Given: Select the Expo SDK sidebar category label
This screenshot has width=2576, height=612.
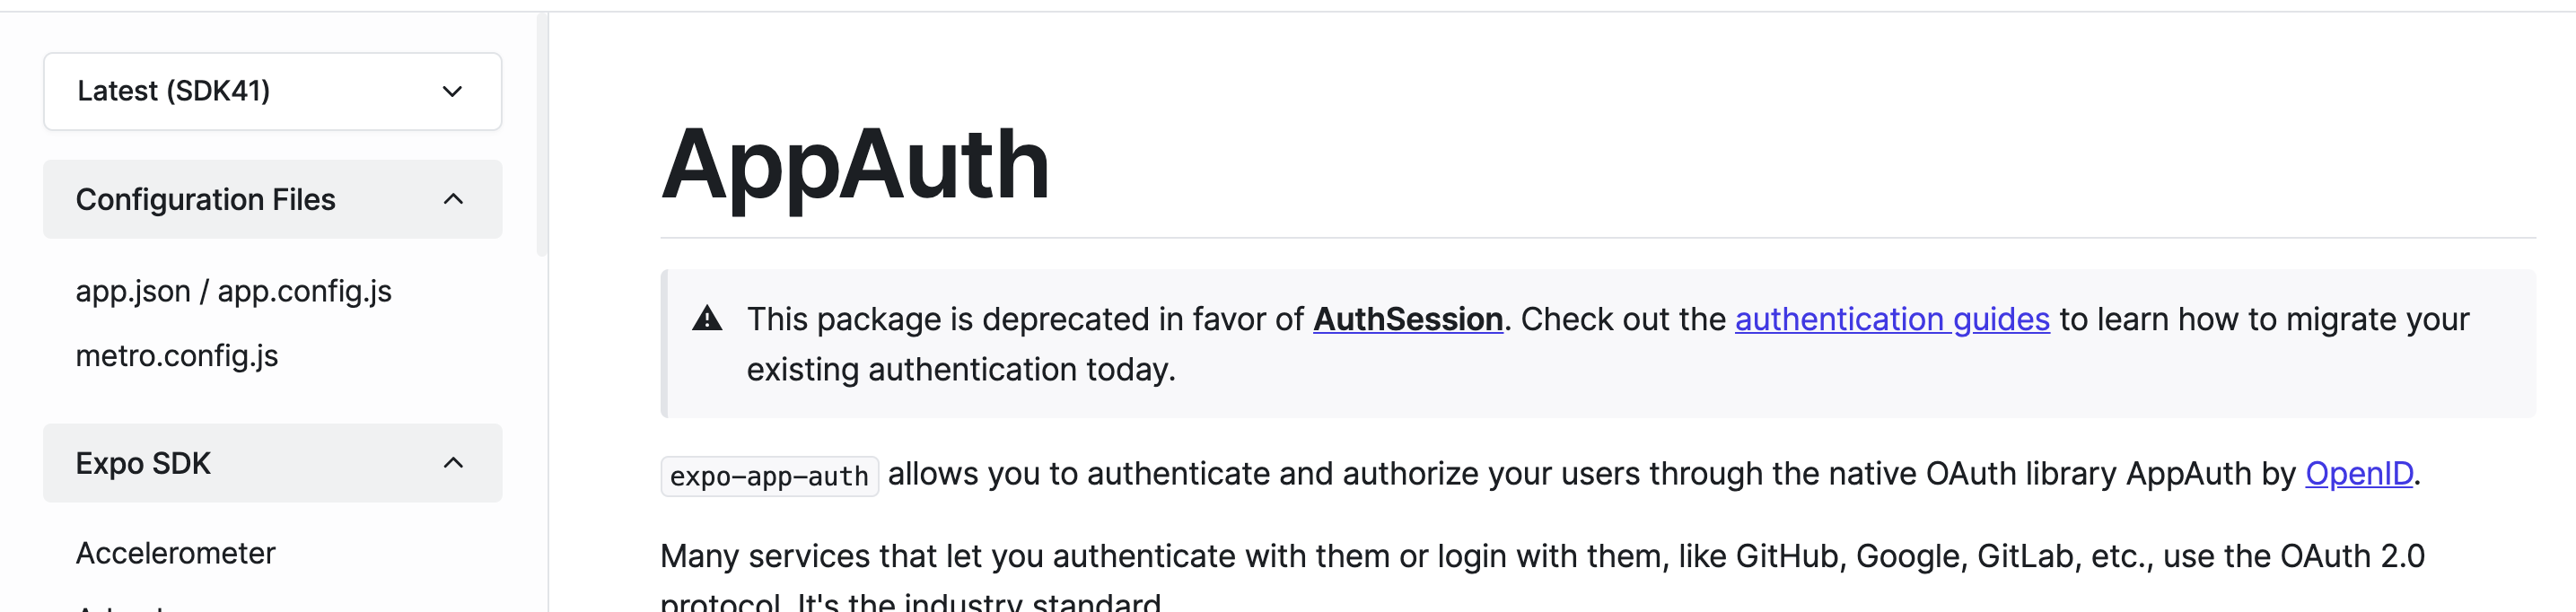Looking at the screenshot, I should click(x=143, y=463).
